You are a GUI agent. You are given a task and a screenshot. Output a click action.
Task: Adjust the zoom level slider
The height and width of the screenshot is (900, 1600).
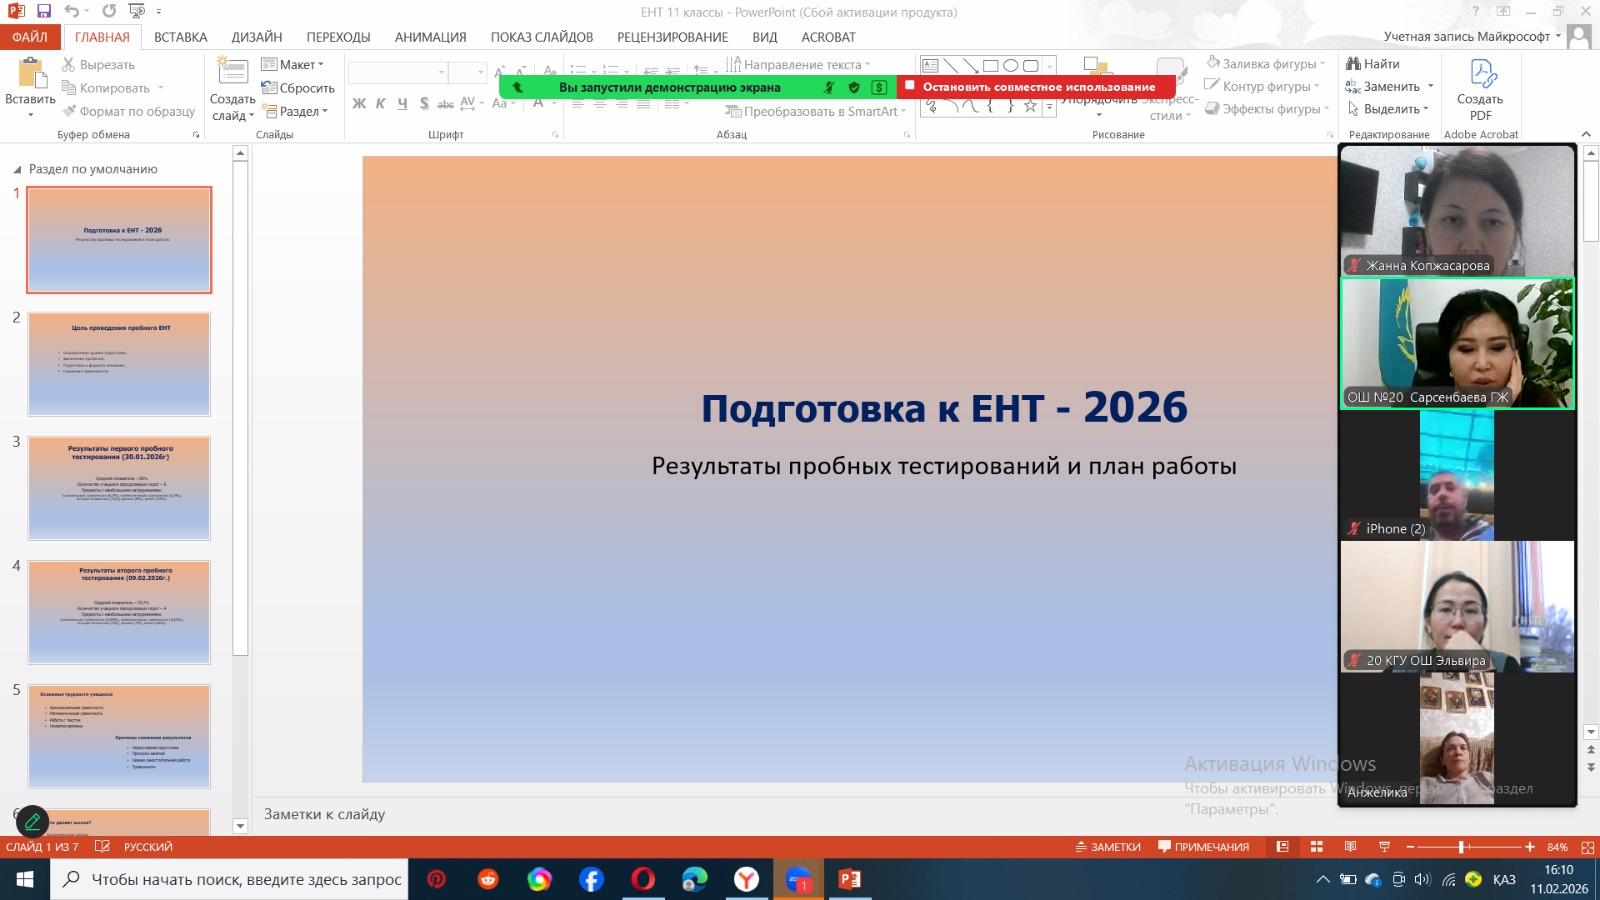1461,847
